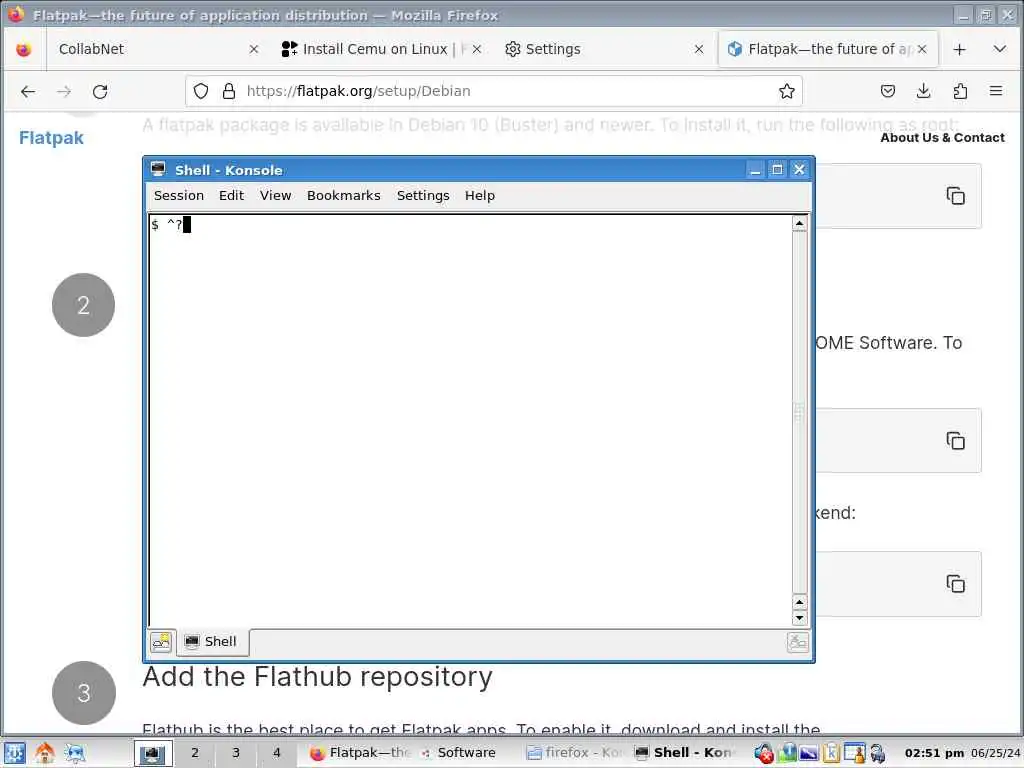Image resolution: width=1024 pixels, height=768 pixels.
Task: Open About Us & Contact link
Action: 942,138
